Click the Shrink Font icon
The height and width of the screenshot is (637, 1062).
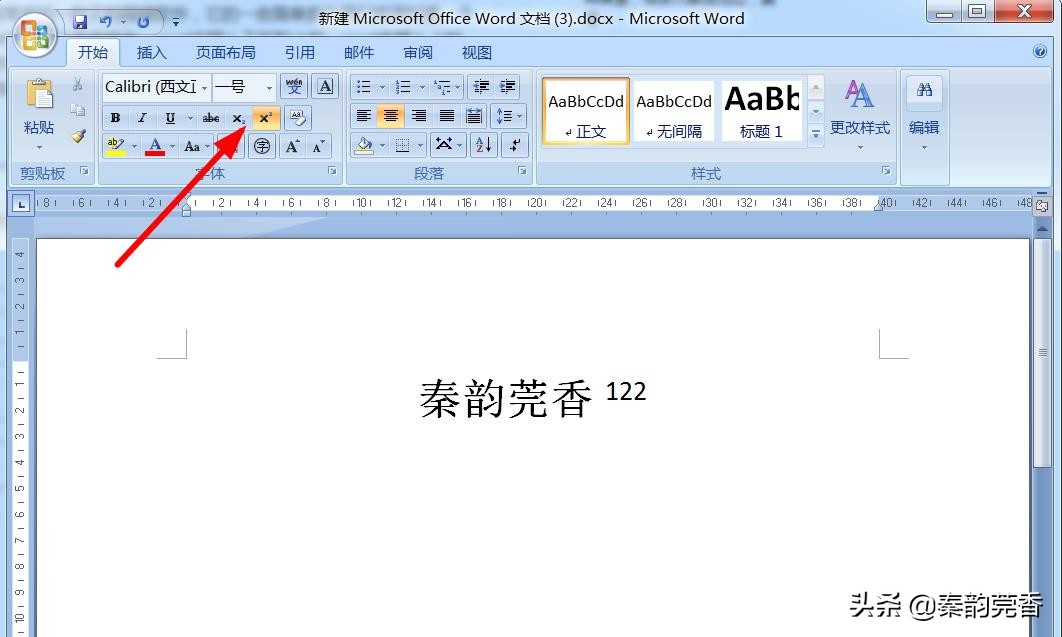[x=316, y=146]
